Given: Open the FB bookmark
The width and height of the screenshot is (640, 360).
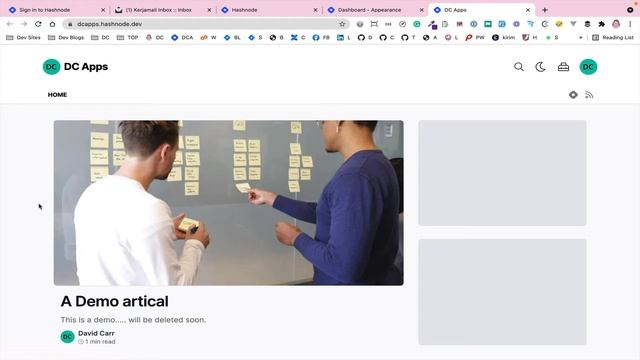Looking at the screenshot, I should 321,37.
